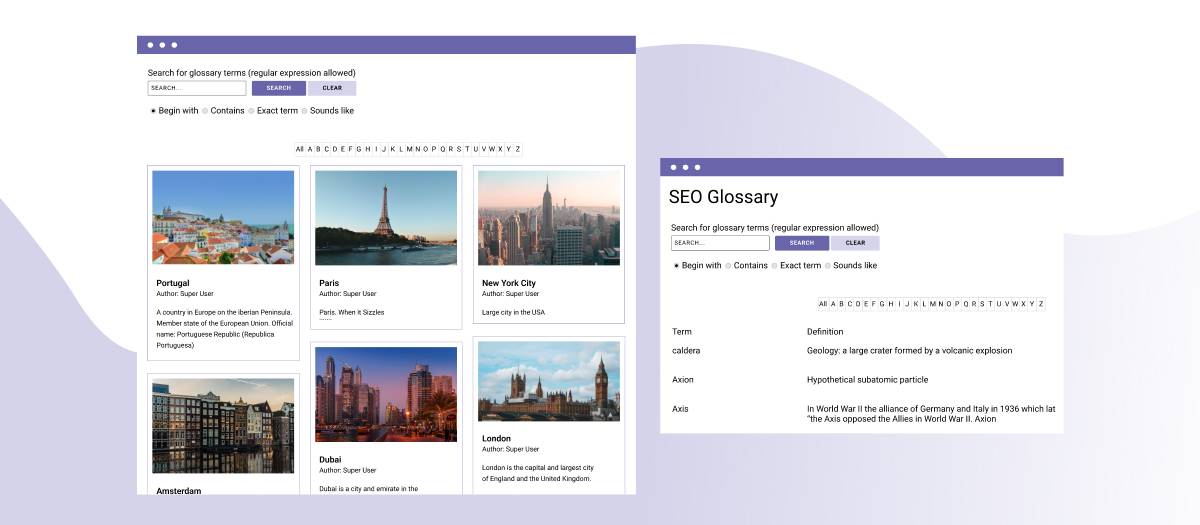1200x525 pixels.
Task: Open the London entry title link
Action: pos(496,438)
